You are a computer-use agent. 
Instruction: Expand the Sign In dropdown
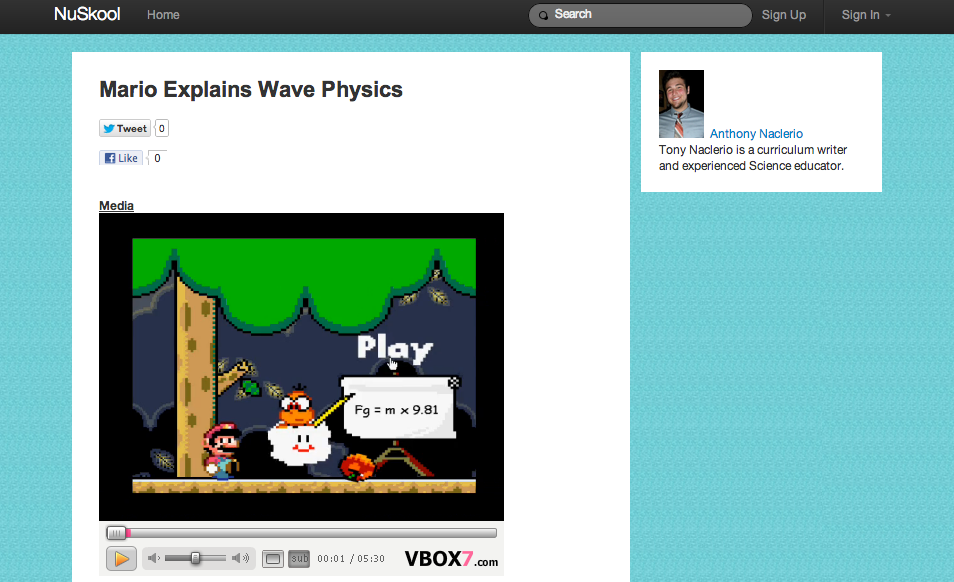[x=866, y=15]
